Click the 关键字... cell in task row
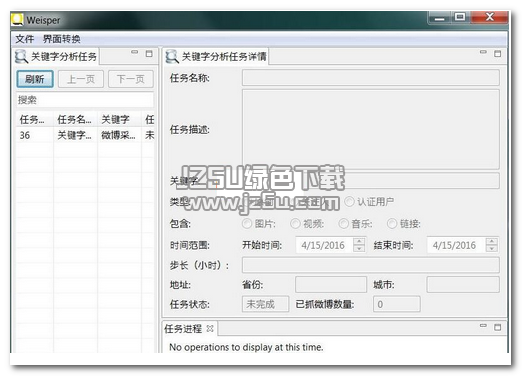522x376 pixels. click(x=75, y=135)
